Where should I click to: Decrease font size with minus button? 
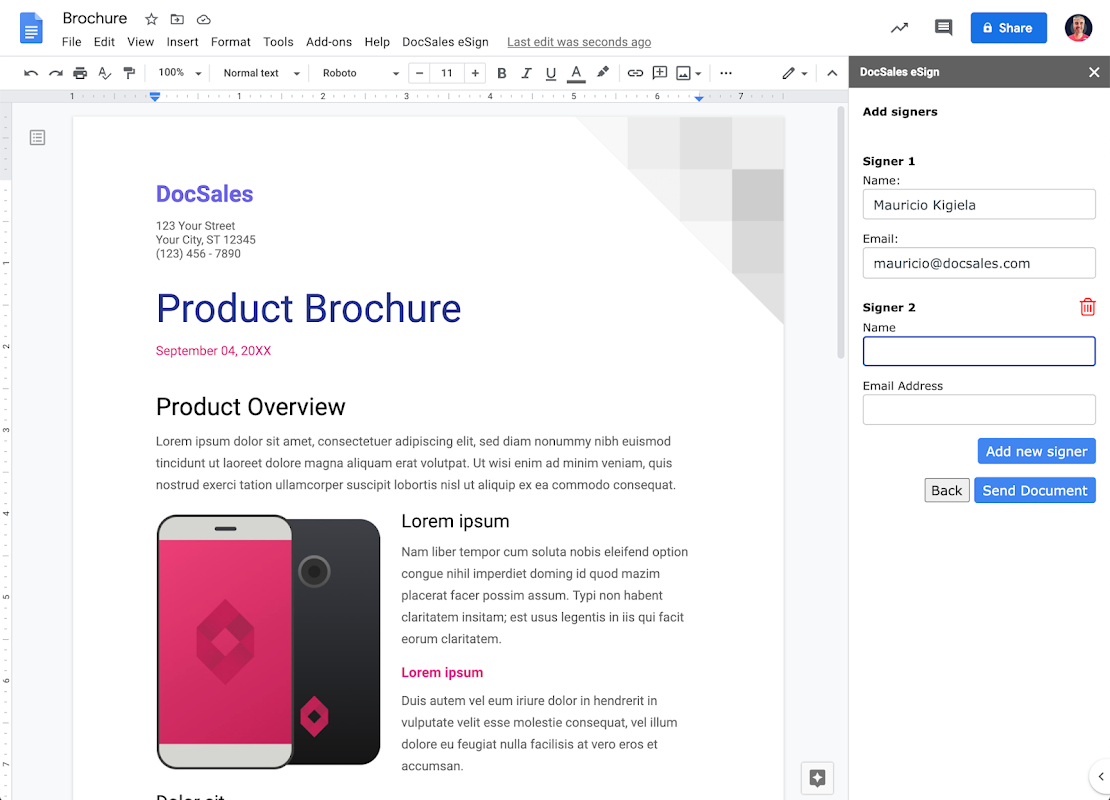419,73
